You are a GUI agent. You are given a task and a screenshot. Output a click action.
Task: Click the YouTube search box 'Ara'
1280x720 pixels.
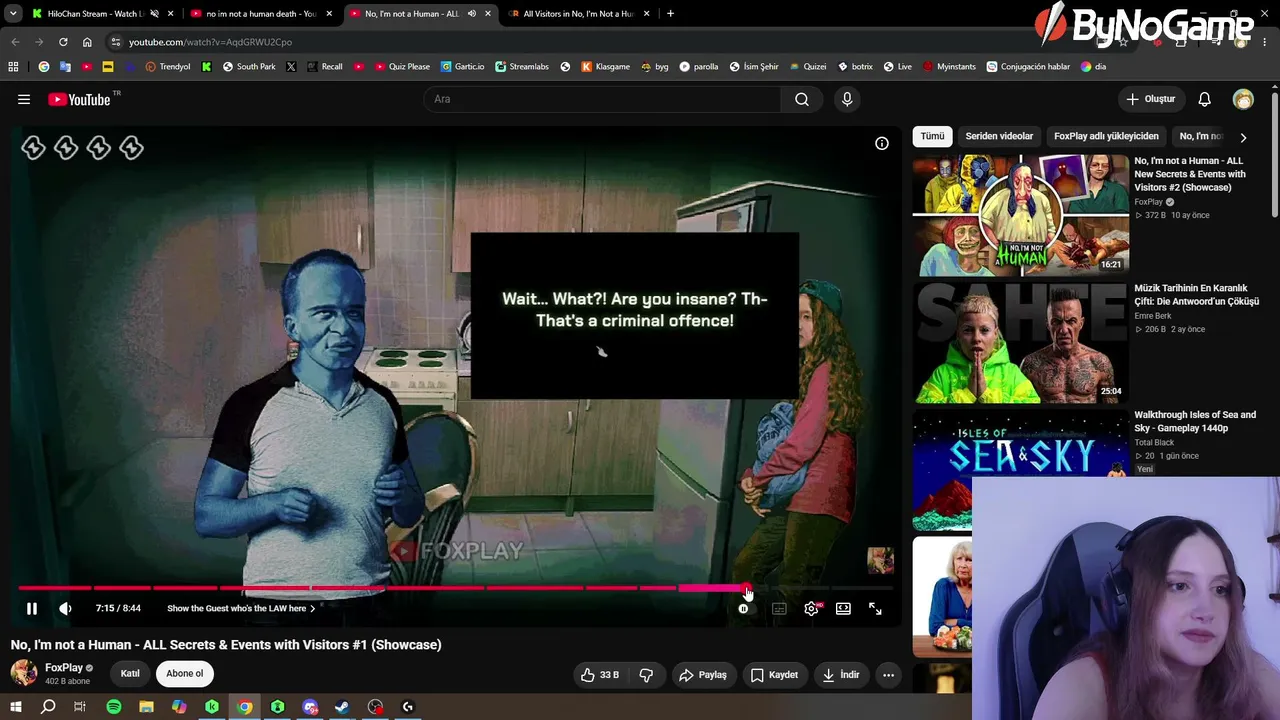[603, 99]
